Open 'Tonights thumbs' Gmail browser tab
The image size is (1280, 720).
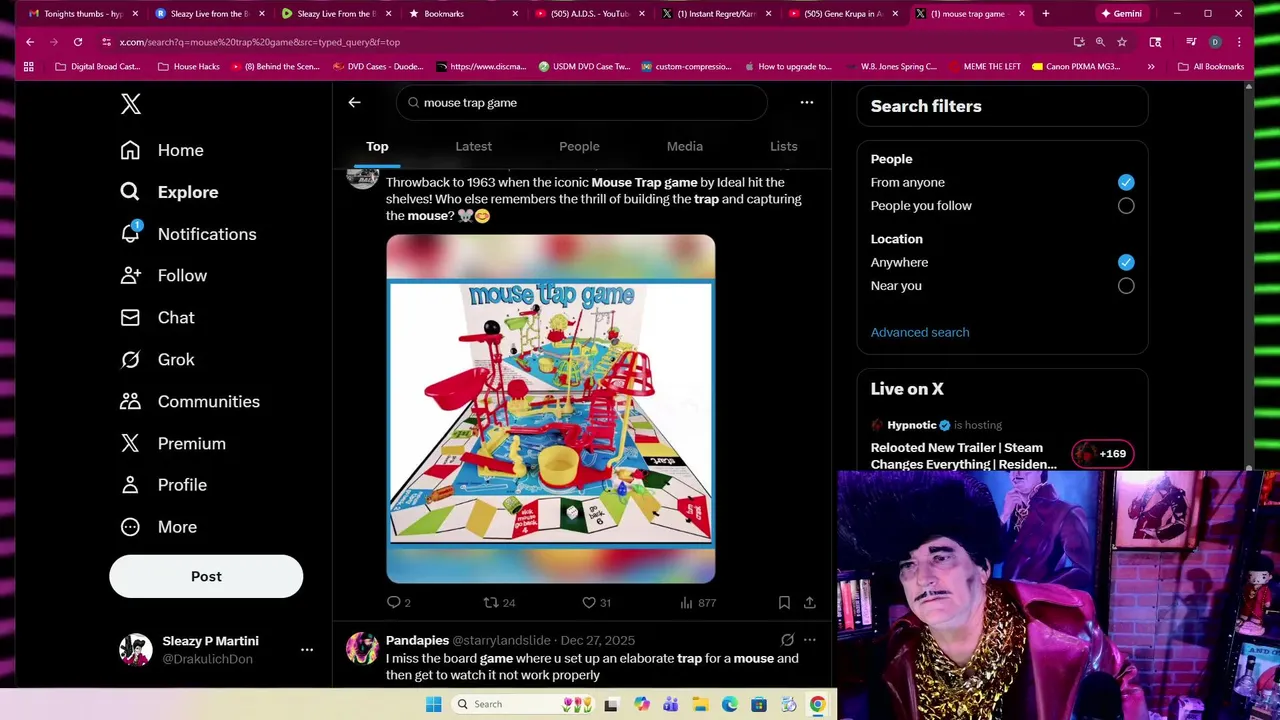point(83,14)
